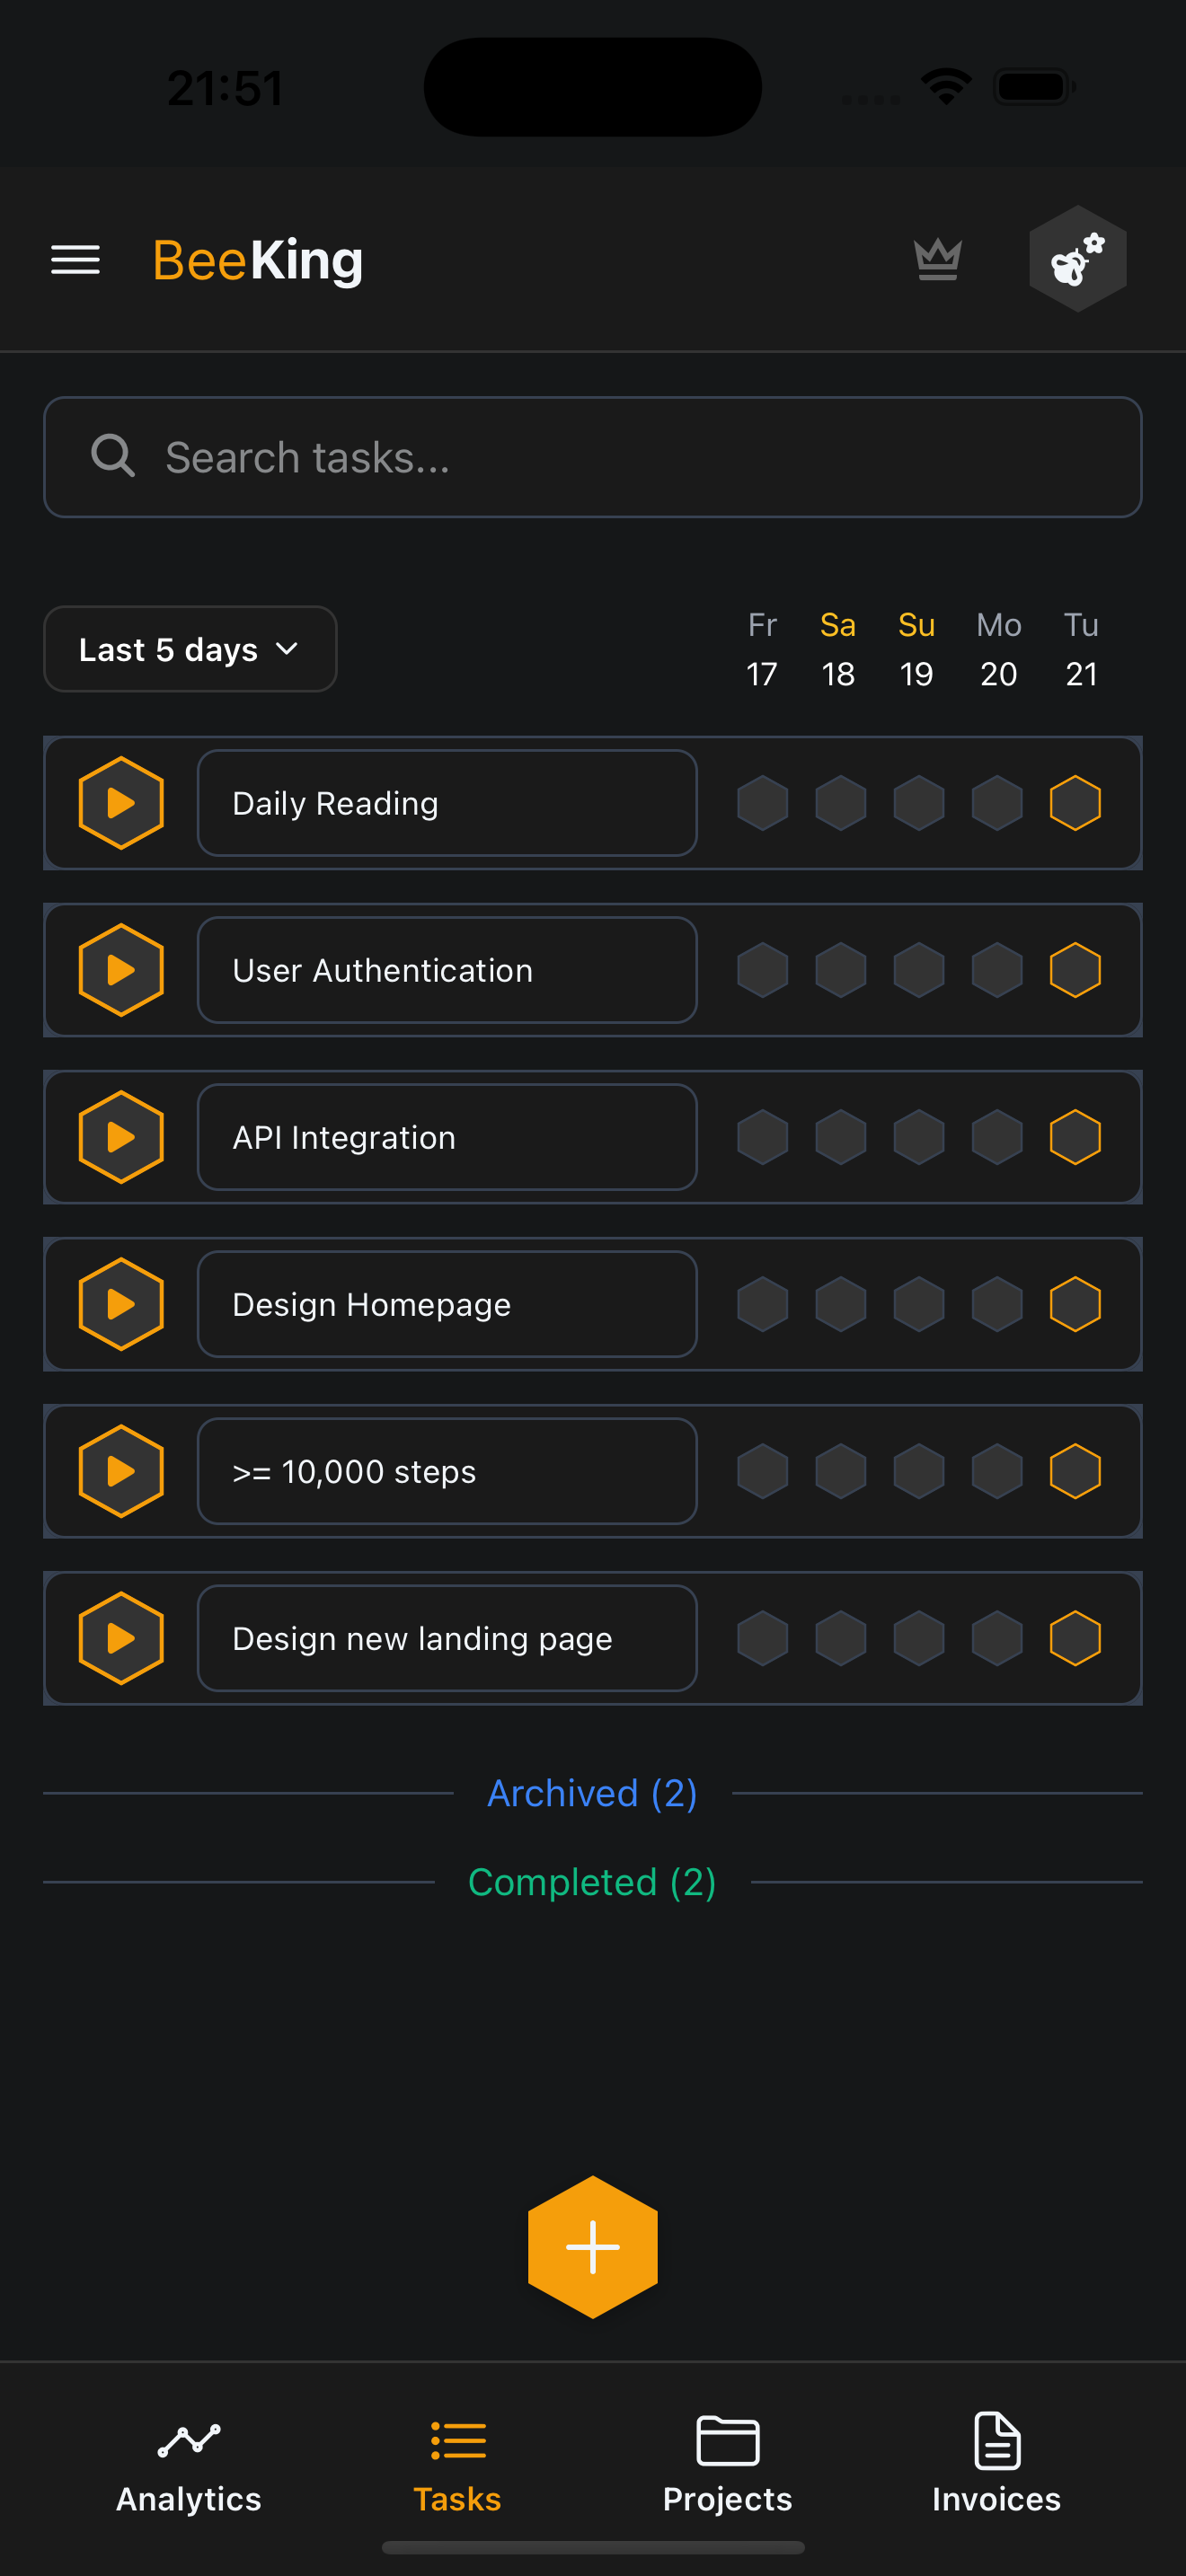Image resolution: width=1186 pixels, height=2576 pixels.
Task: Open the >= 10,000 steps task
Action: (447, 1471)
